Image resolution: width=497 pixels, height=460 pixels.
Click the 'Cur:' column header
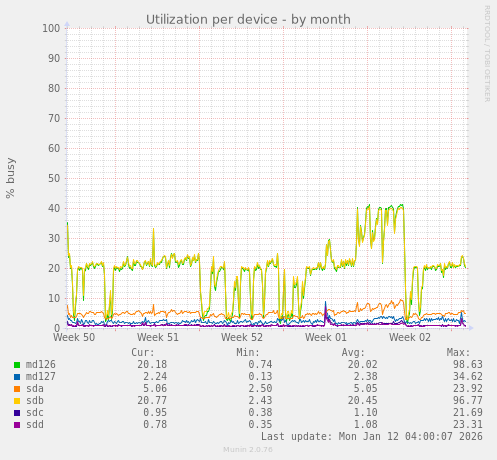[x=143, y=353]
